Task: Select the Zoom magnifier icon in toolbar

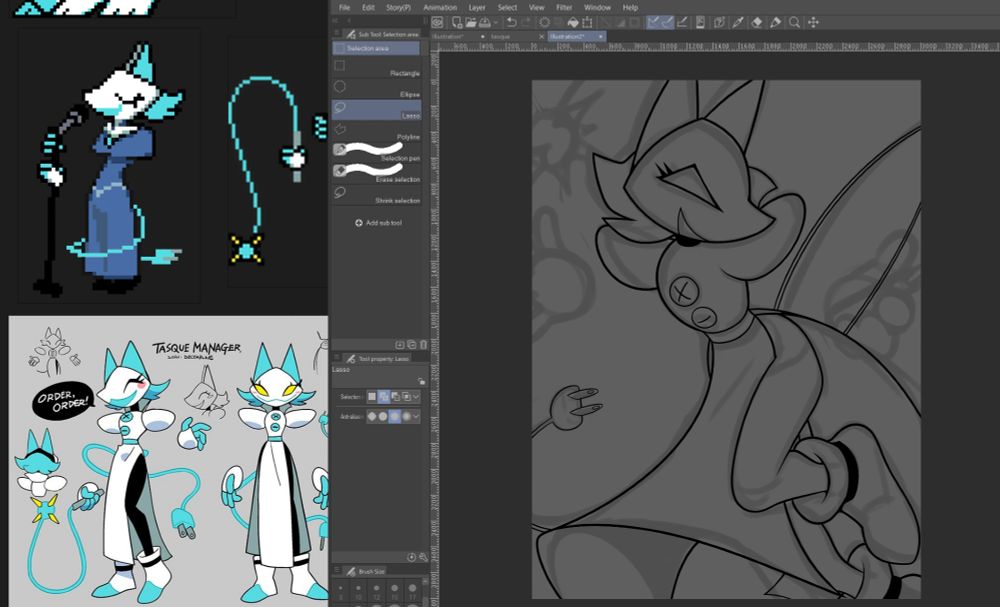Action: point(794,22)
